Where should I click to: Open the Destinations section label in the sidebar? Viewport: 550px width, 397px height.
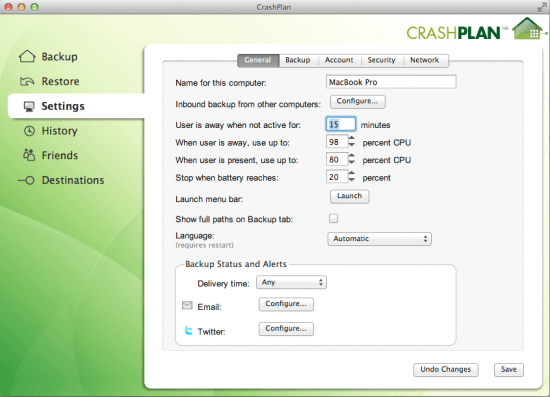coord(73,180)
